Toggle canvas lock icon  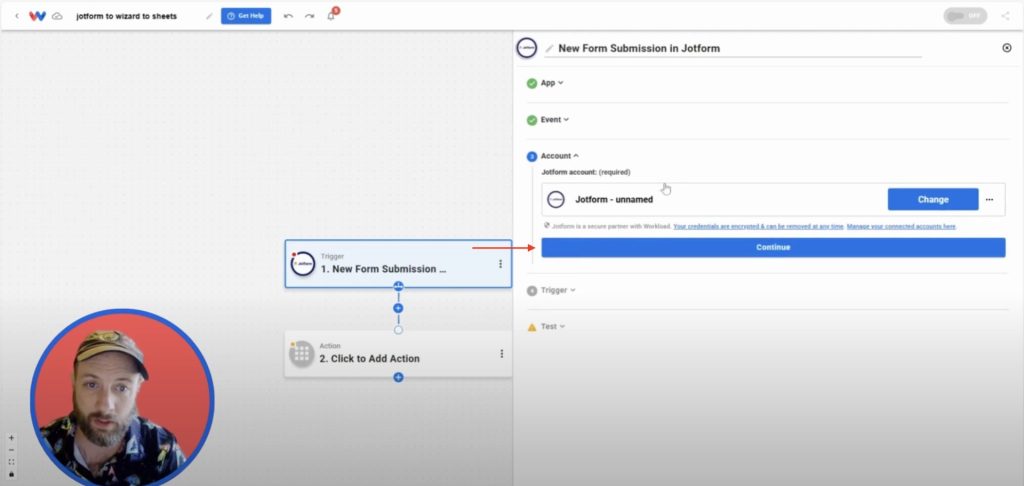(x=11, y=474)
